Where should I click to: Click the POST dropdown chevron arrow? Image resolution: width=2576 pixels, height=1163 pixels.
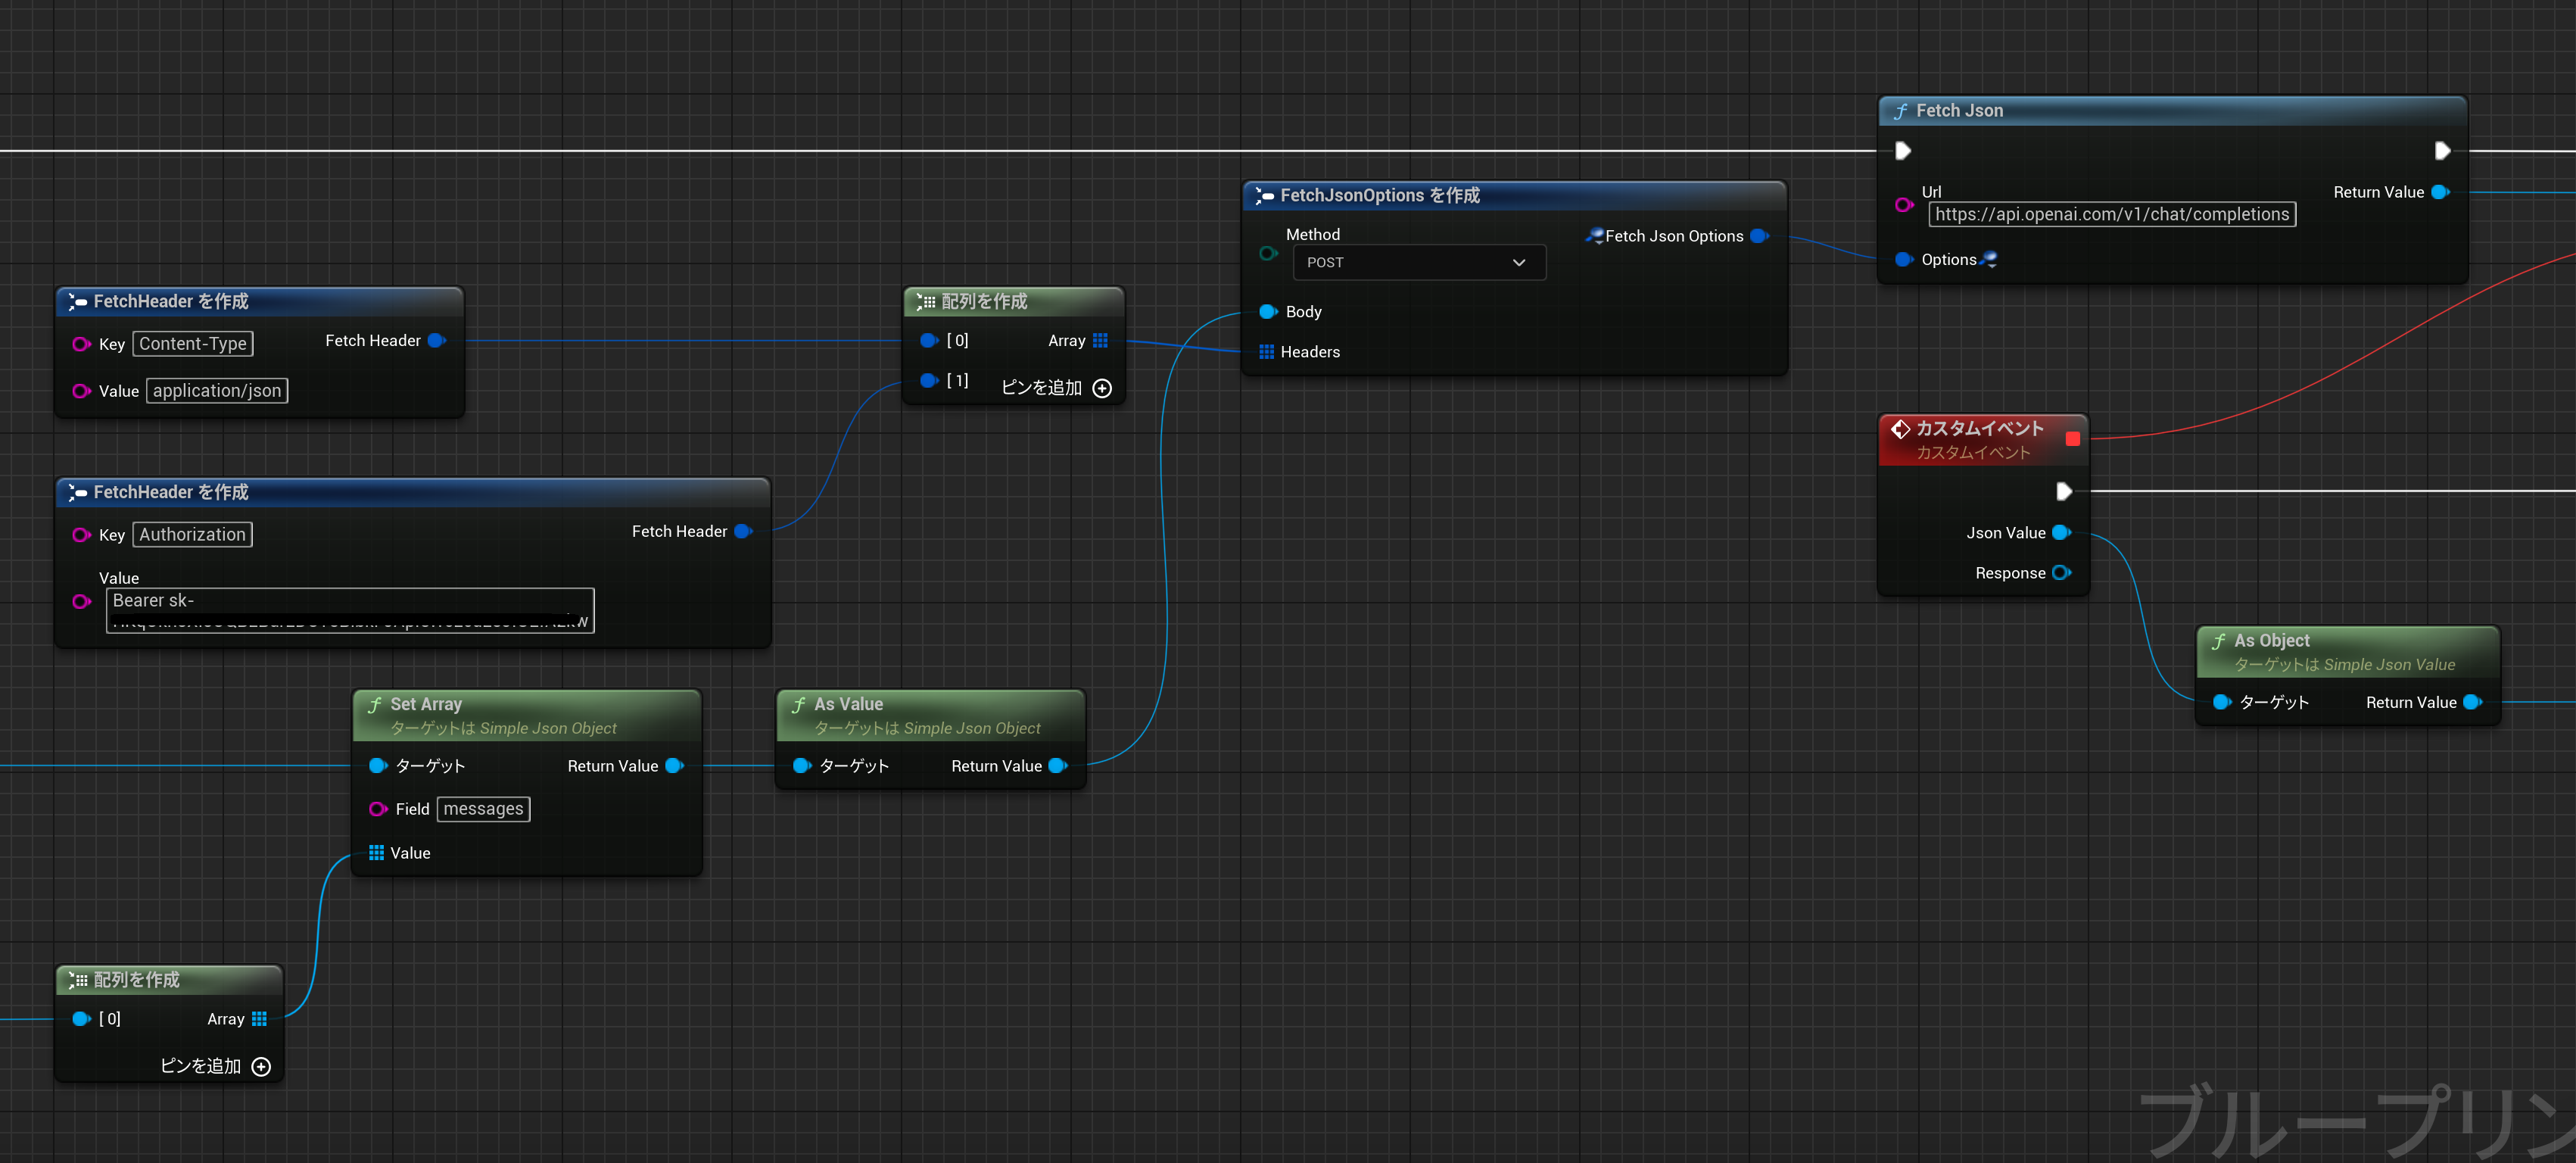pyautogui.click(x=1518, y=262)
